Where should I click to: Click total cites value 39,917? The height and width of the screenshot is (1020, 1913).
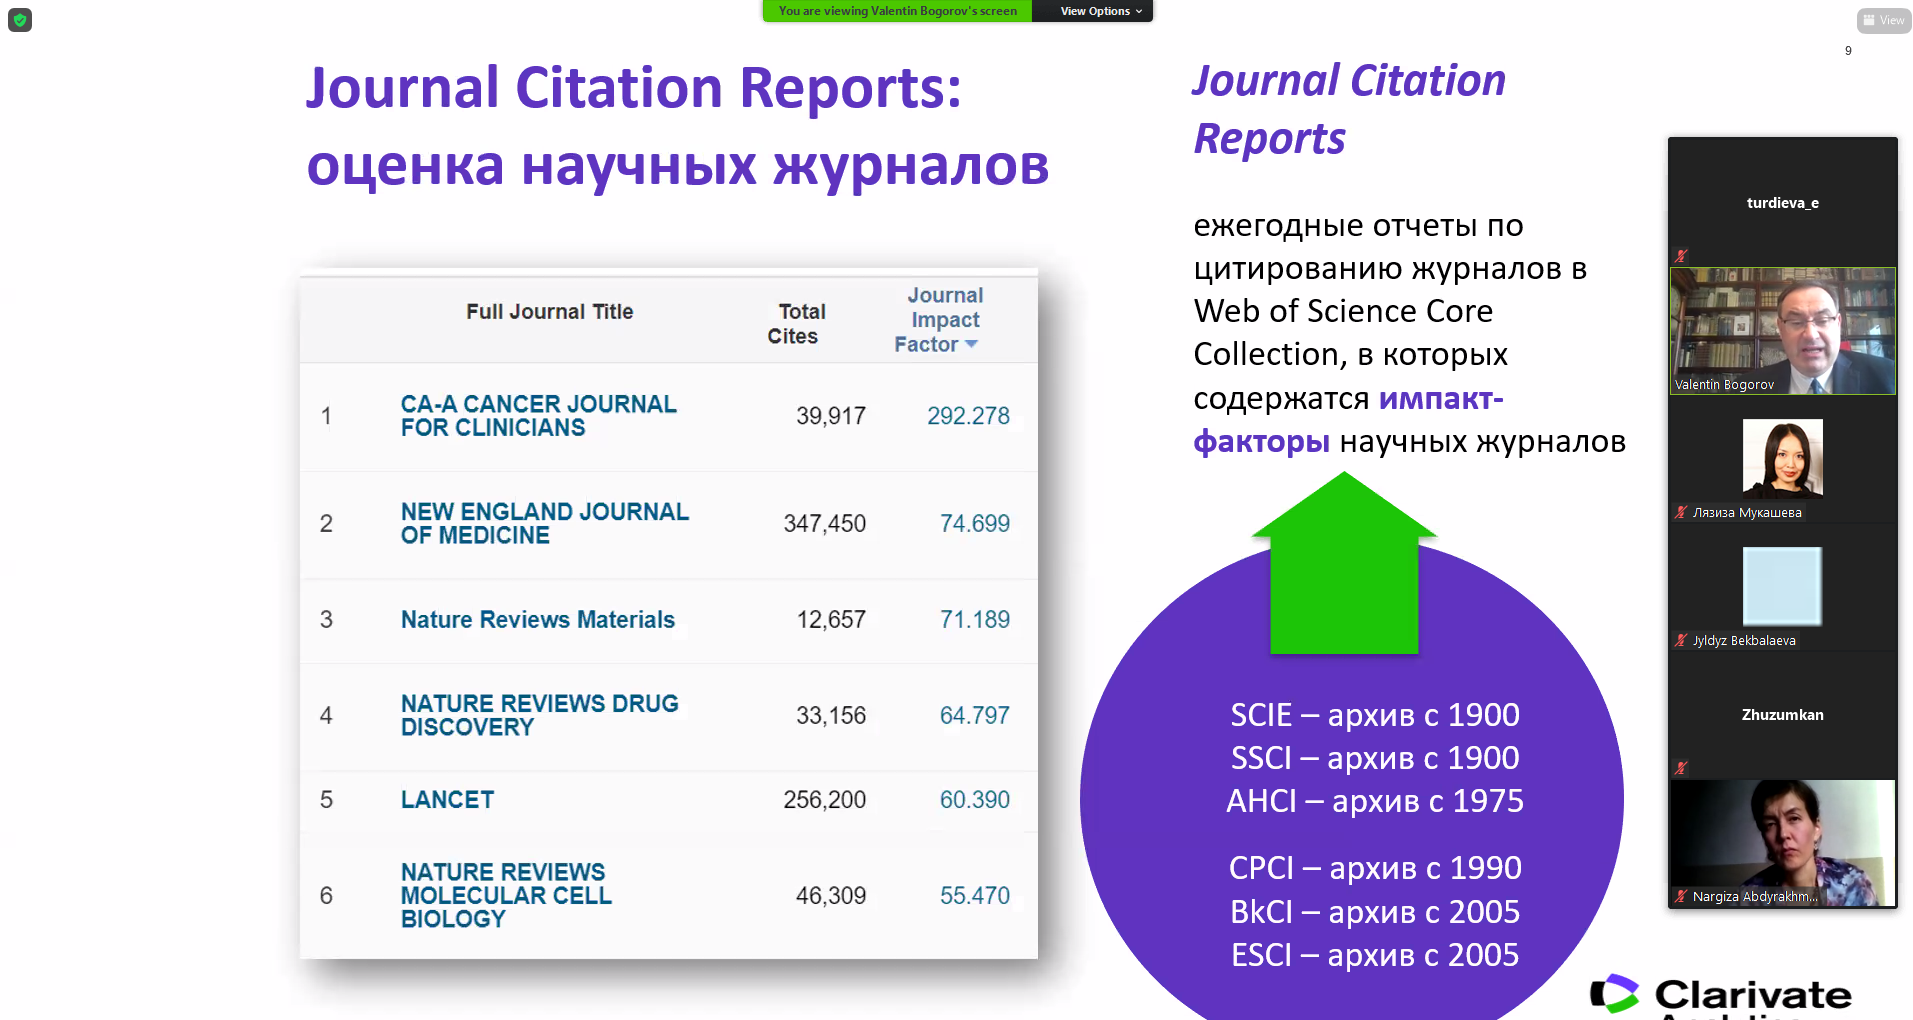point(830,416)
